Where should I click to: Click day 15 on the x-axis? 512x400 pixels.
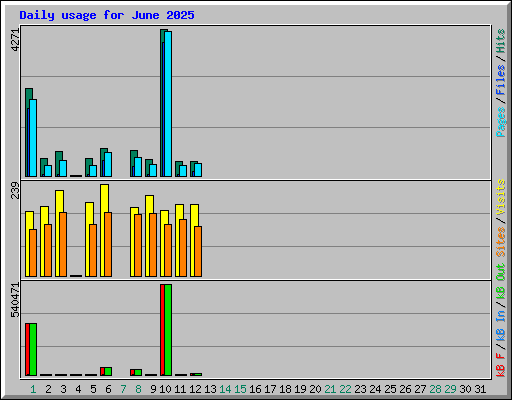(240, 389)
